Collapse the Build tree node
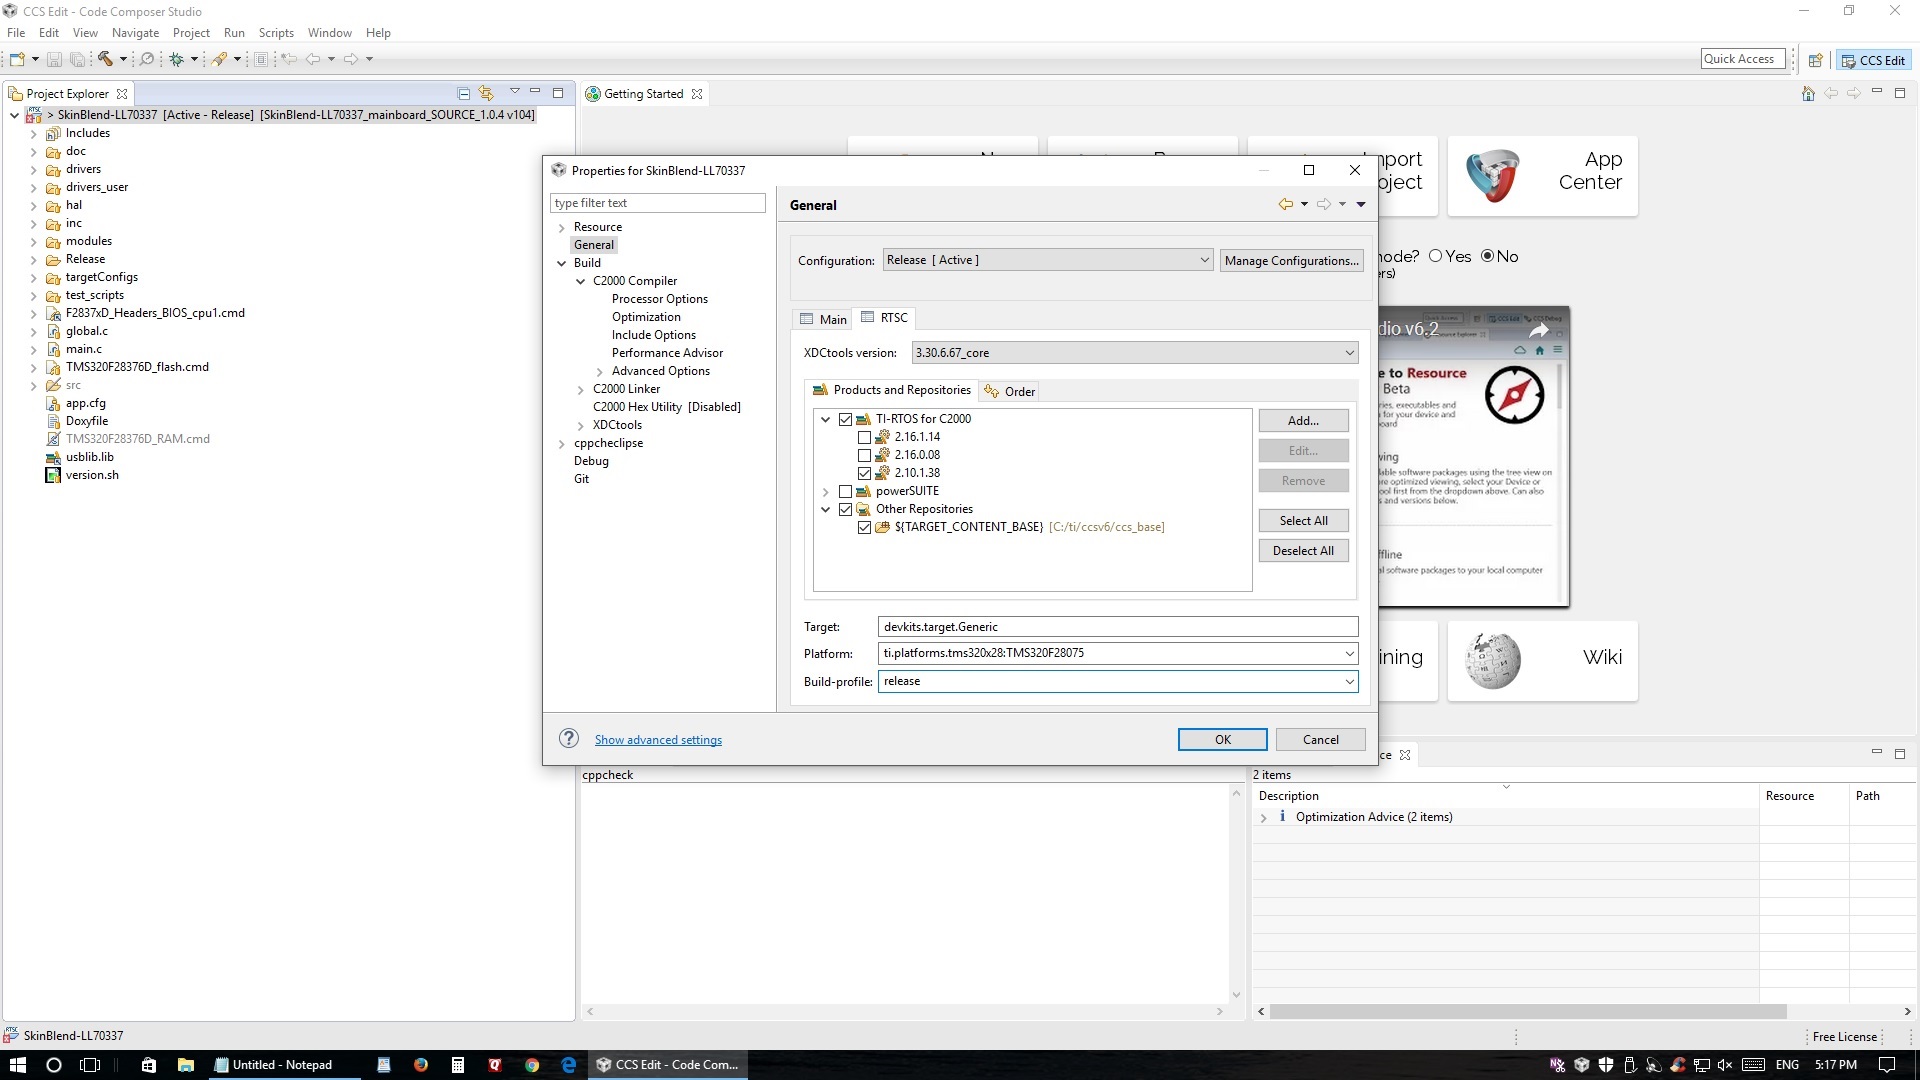This screenshot has width=1920, height=1080. point(562,263)
